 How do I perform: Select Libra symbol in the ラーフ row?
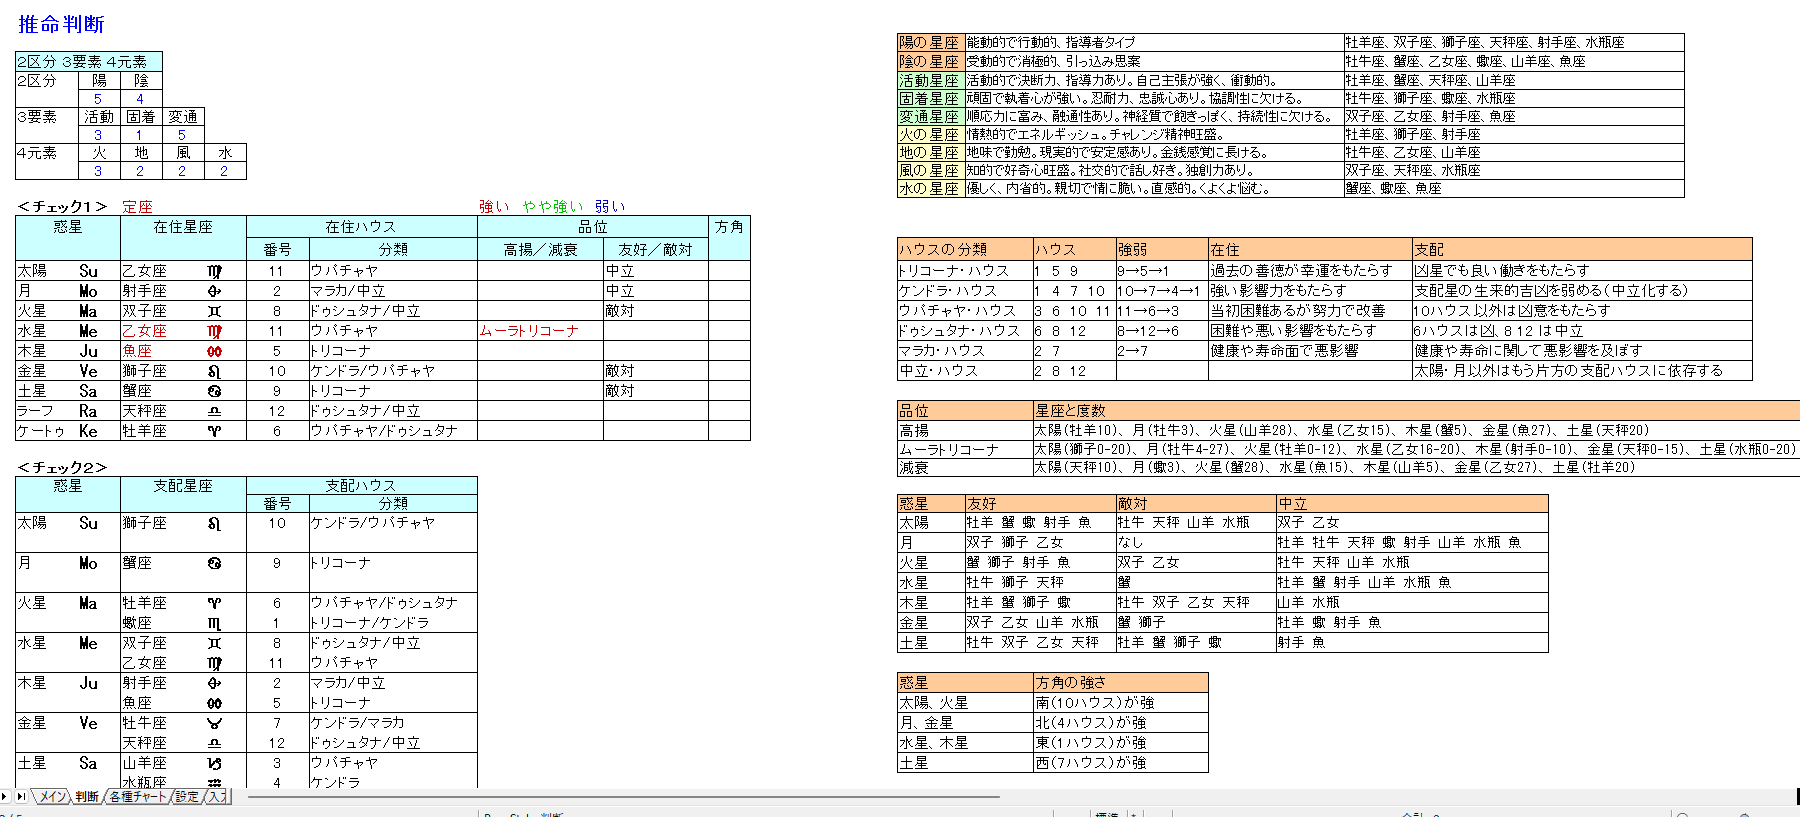pos(214,411)
